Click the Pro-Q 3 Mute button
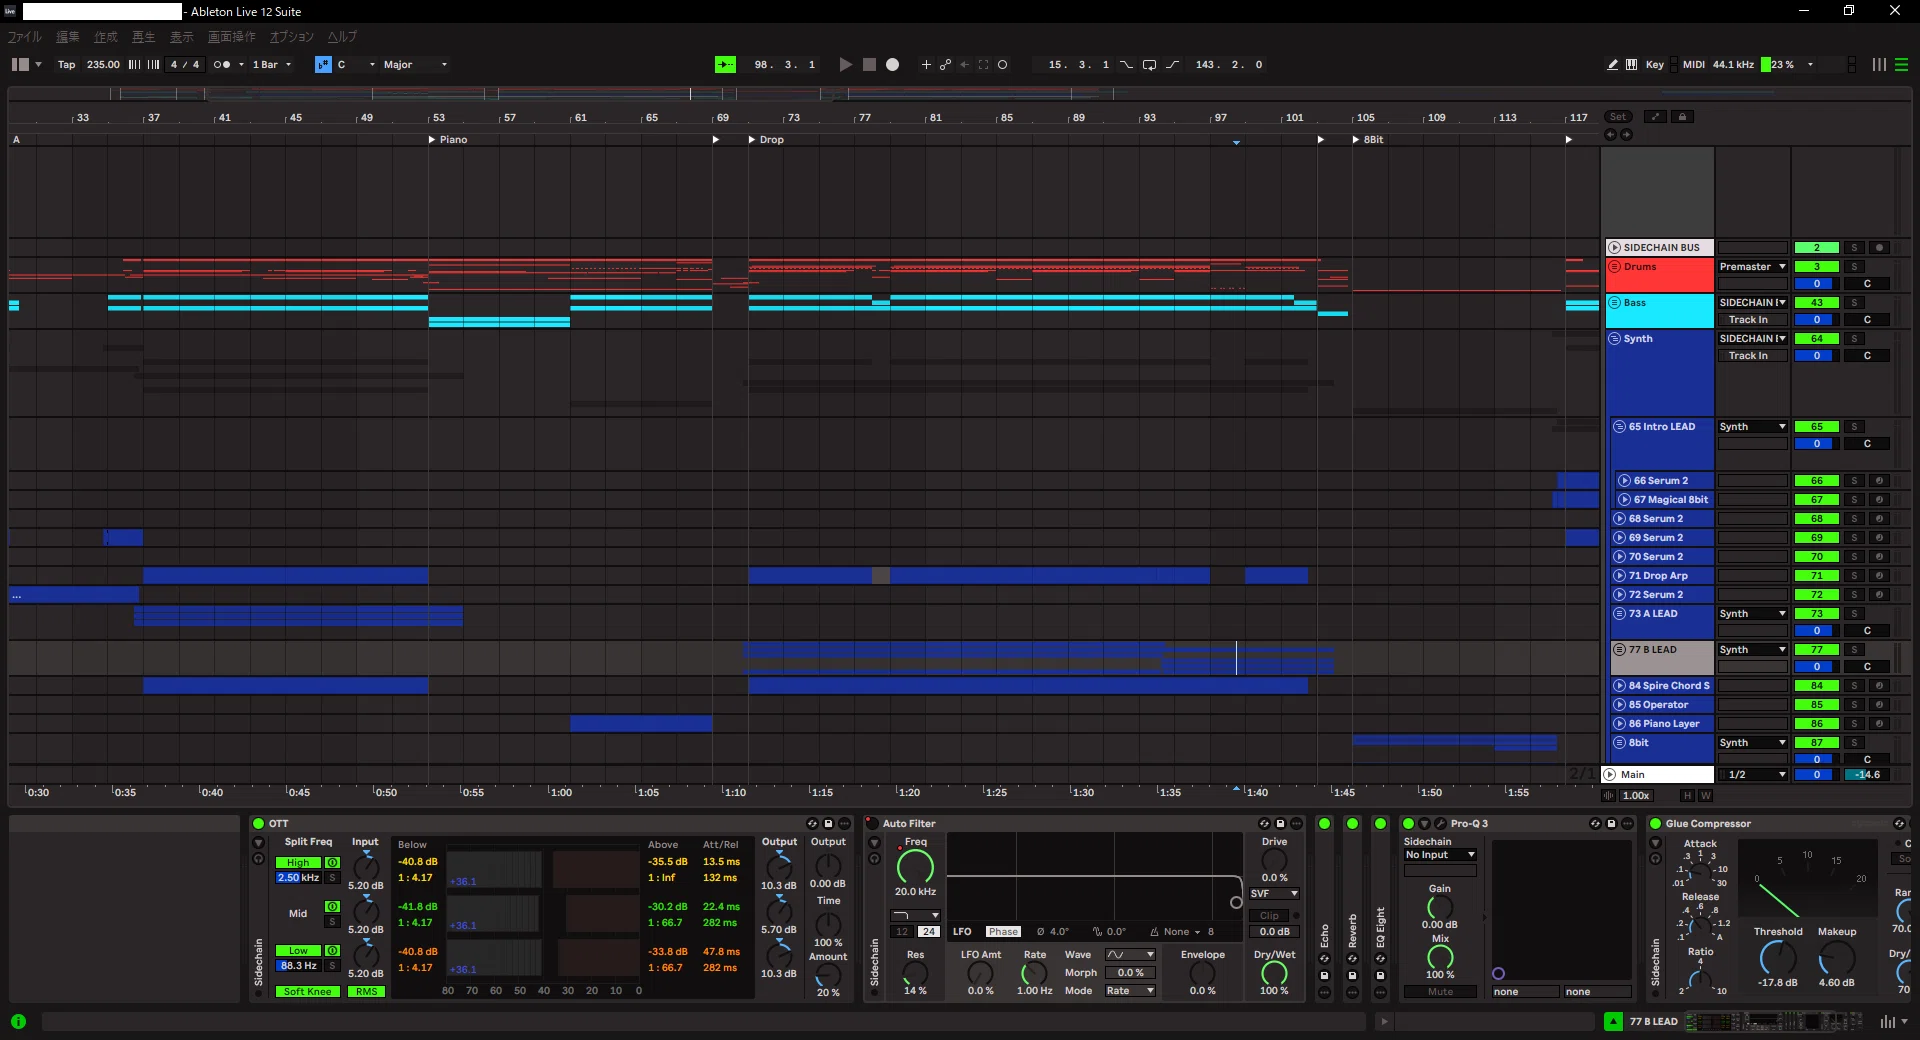 [x=1440, y=992]
